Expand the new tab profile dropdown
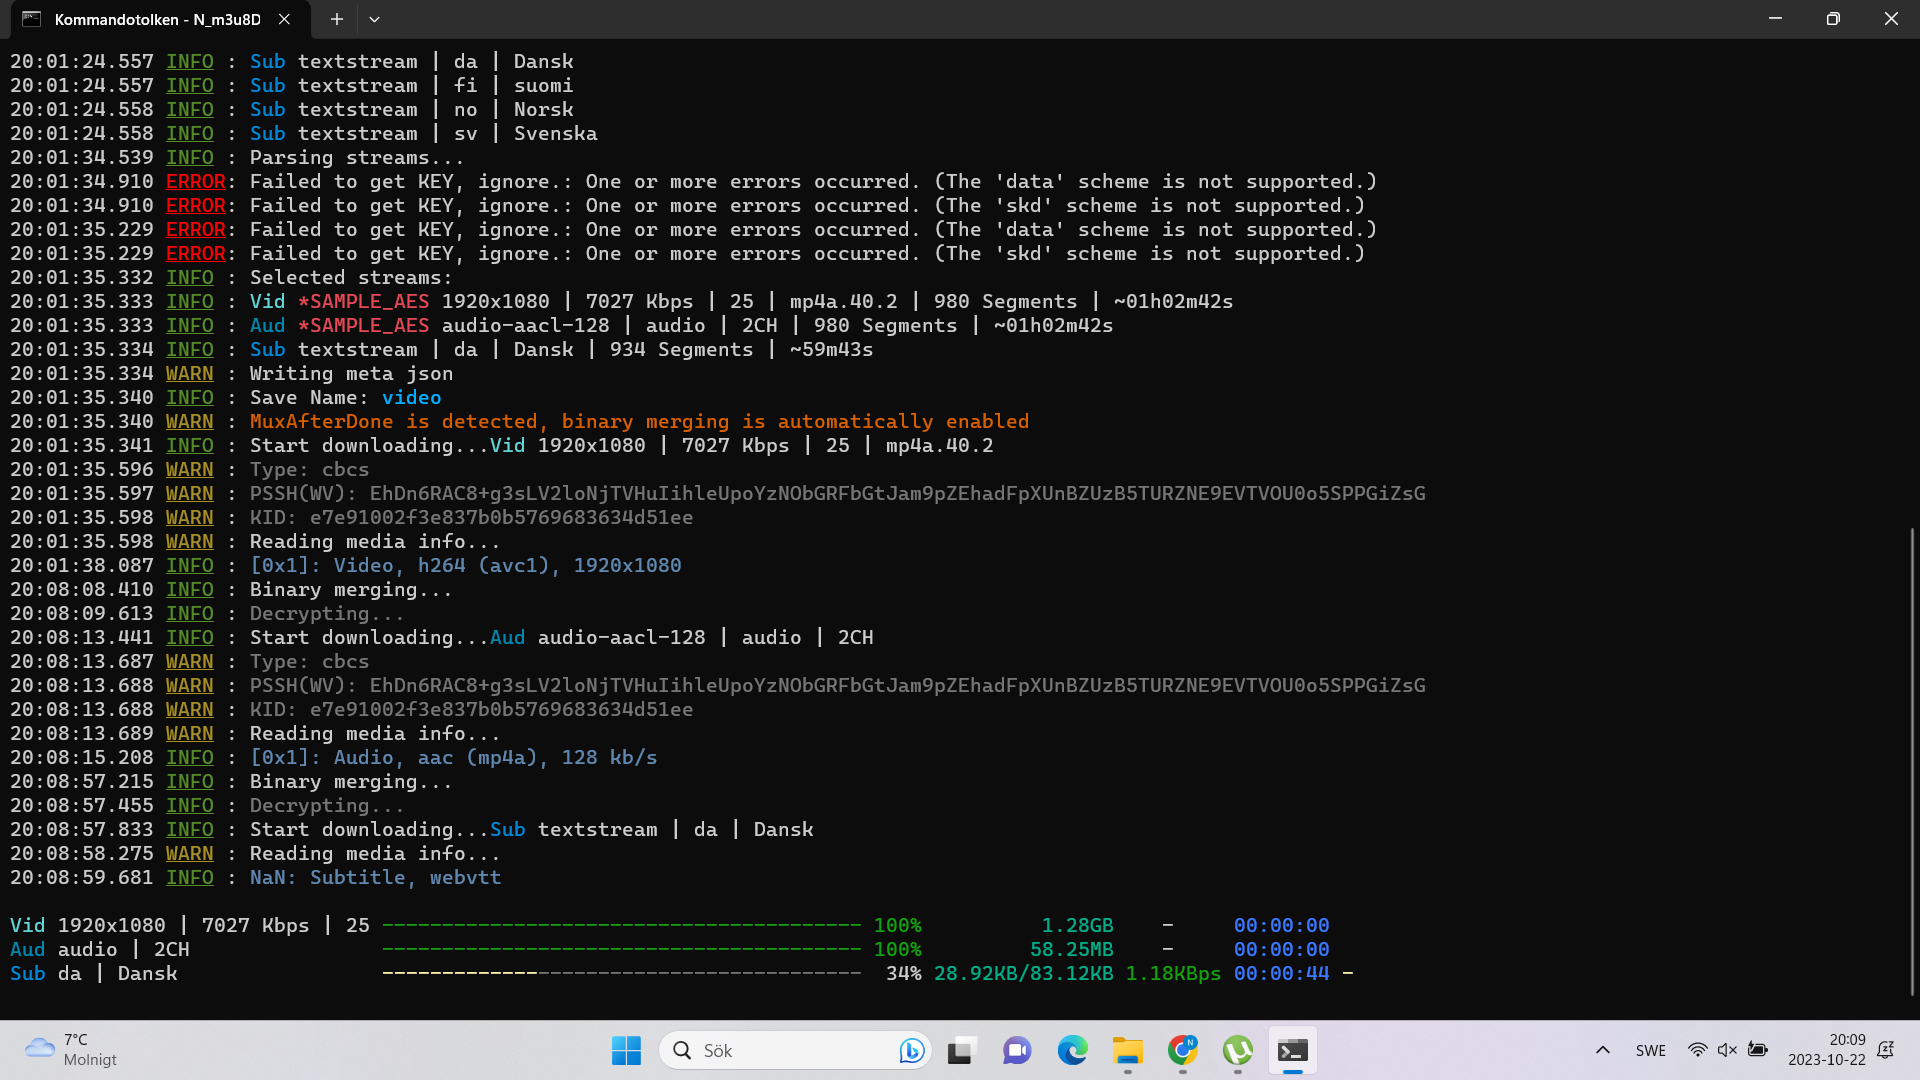The width and height of the screenshot is (1920, 1080). (x=374, y=19)
